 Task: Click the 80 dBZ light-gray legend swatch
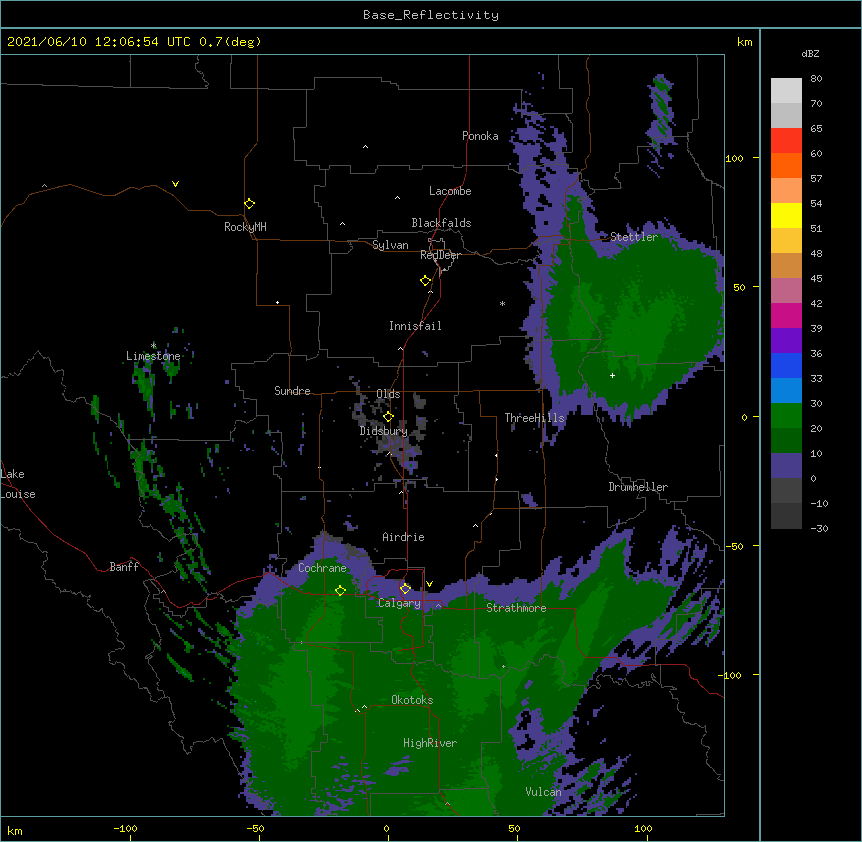(786, 91)
